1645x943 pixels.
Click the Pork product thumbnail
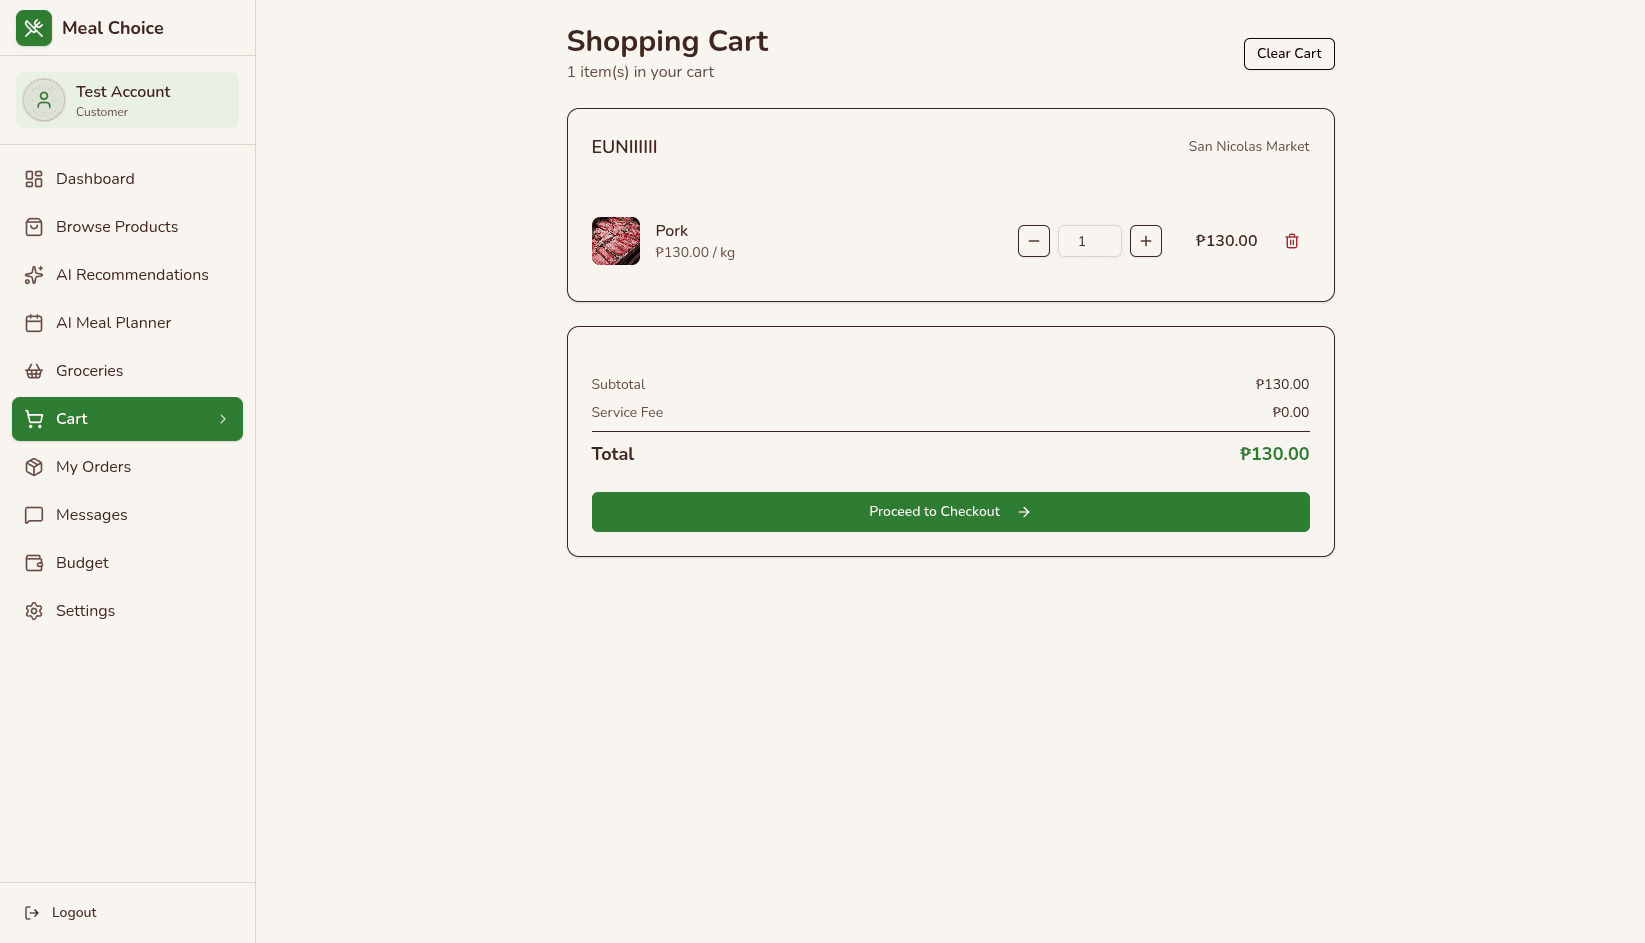(616, 241)
